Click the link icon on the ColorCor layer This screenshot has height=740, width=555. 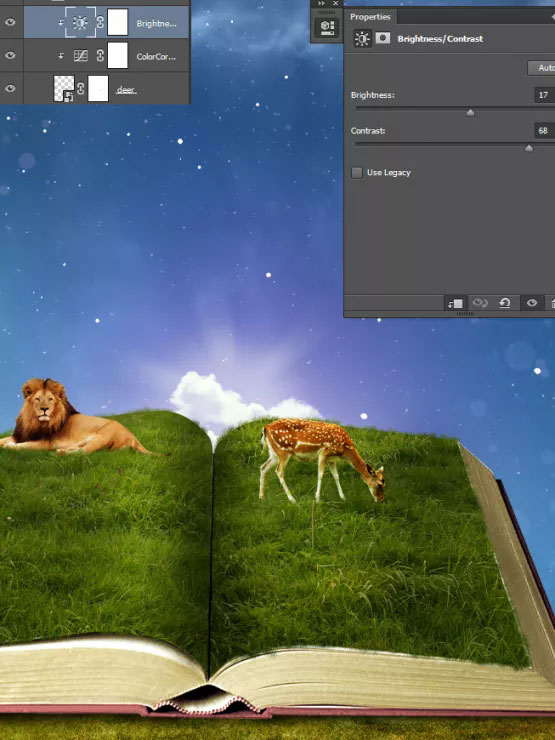pos(100,56)
